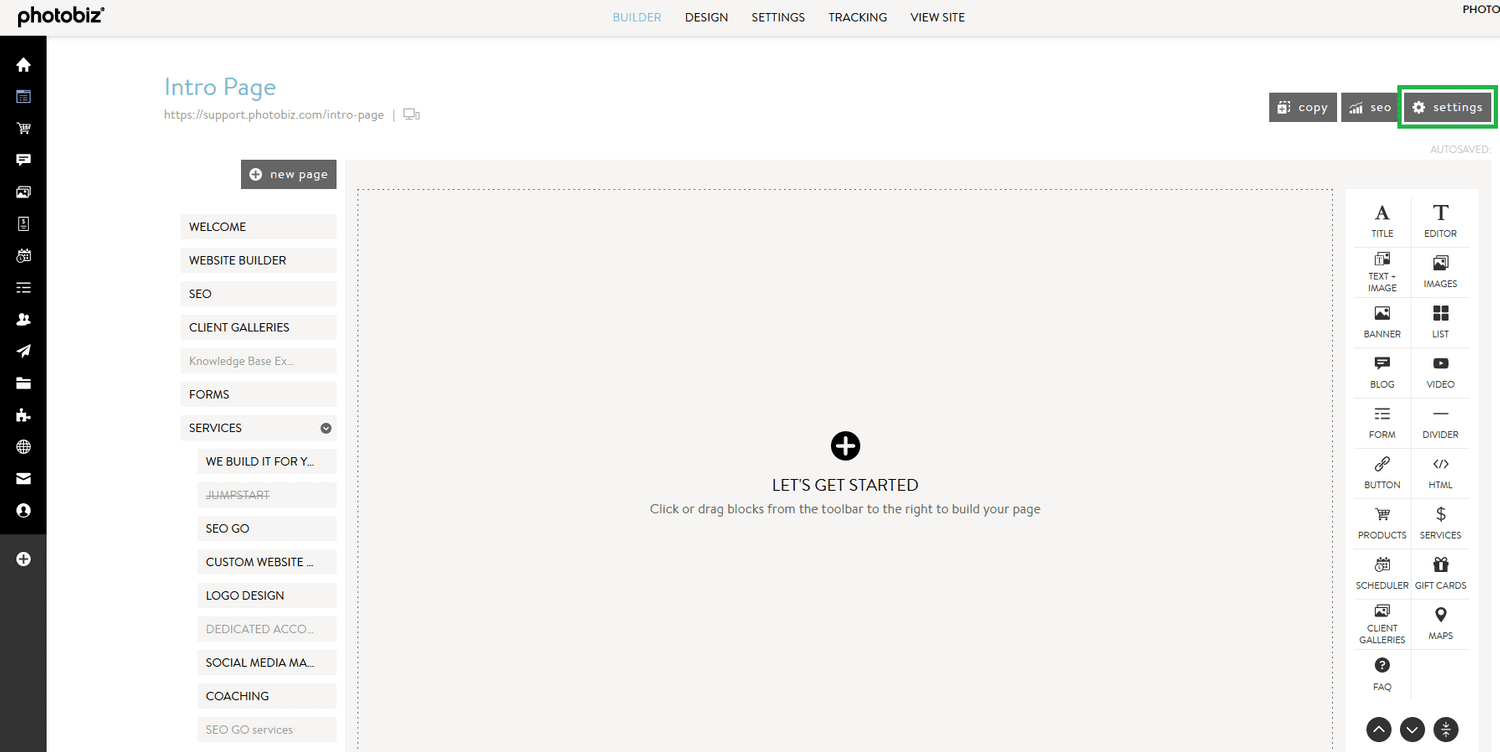Click the black plus icon in canvas
The width and height of the screenshot is (1500, 752).
click(845, 446)
